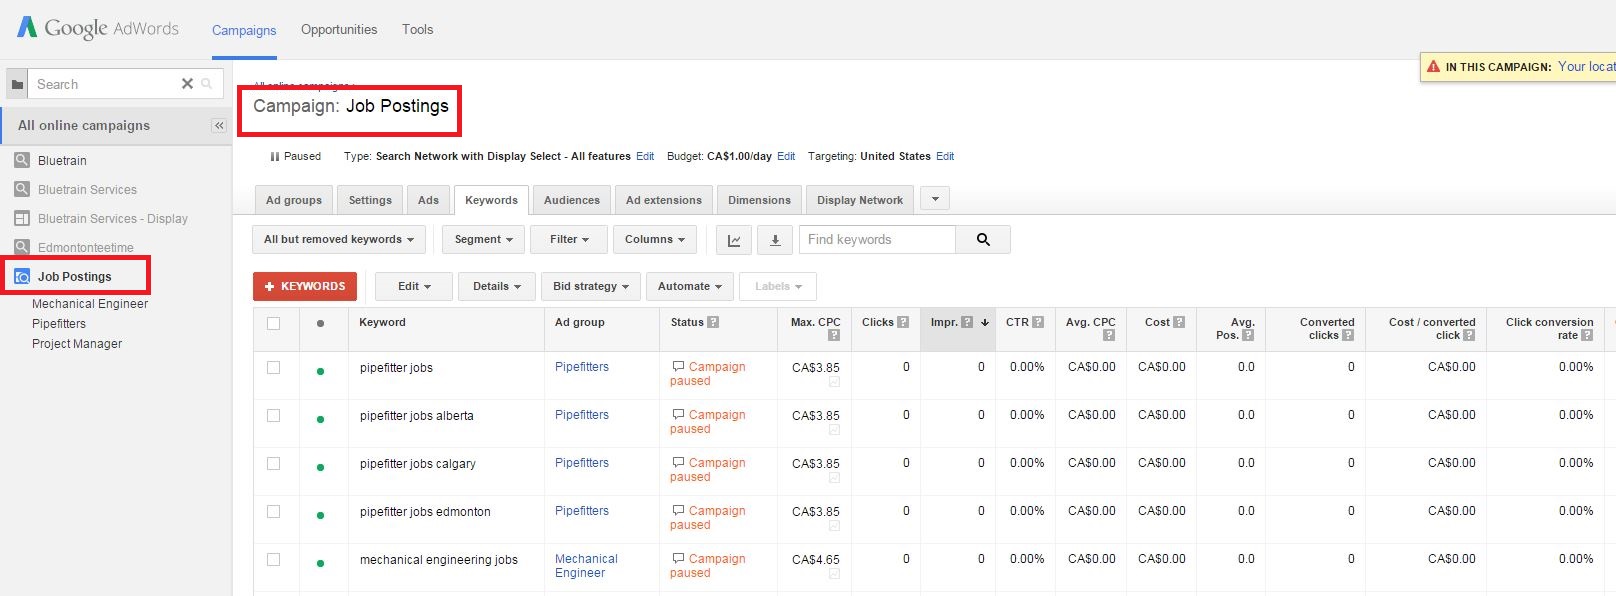Clear the sidebar search with X icon
The height and width of the screenshot is (596, 1616).
pos(187,84)
